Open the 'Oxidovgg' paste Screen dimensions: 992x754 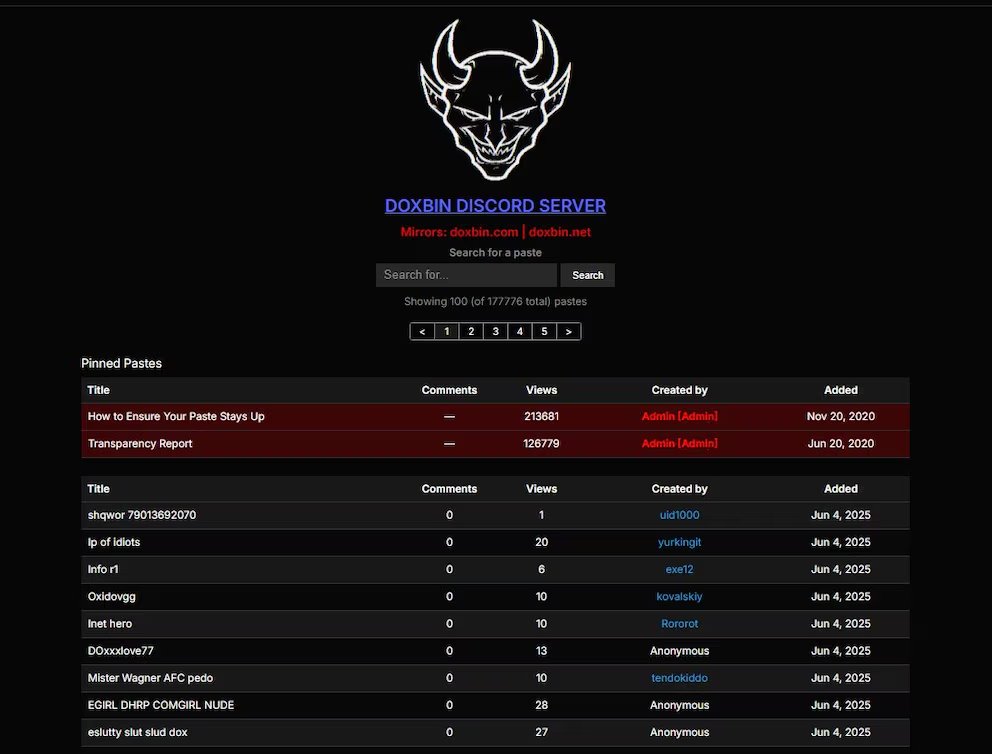point(111,596)
